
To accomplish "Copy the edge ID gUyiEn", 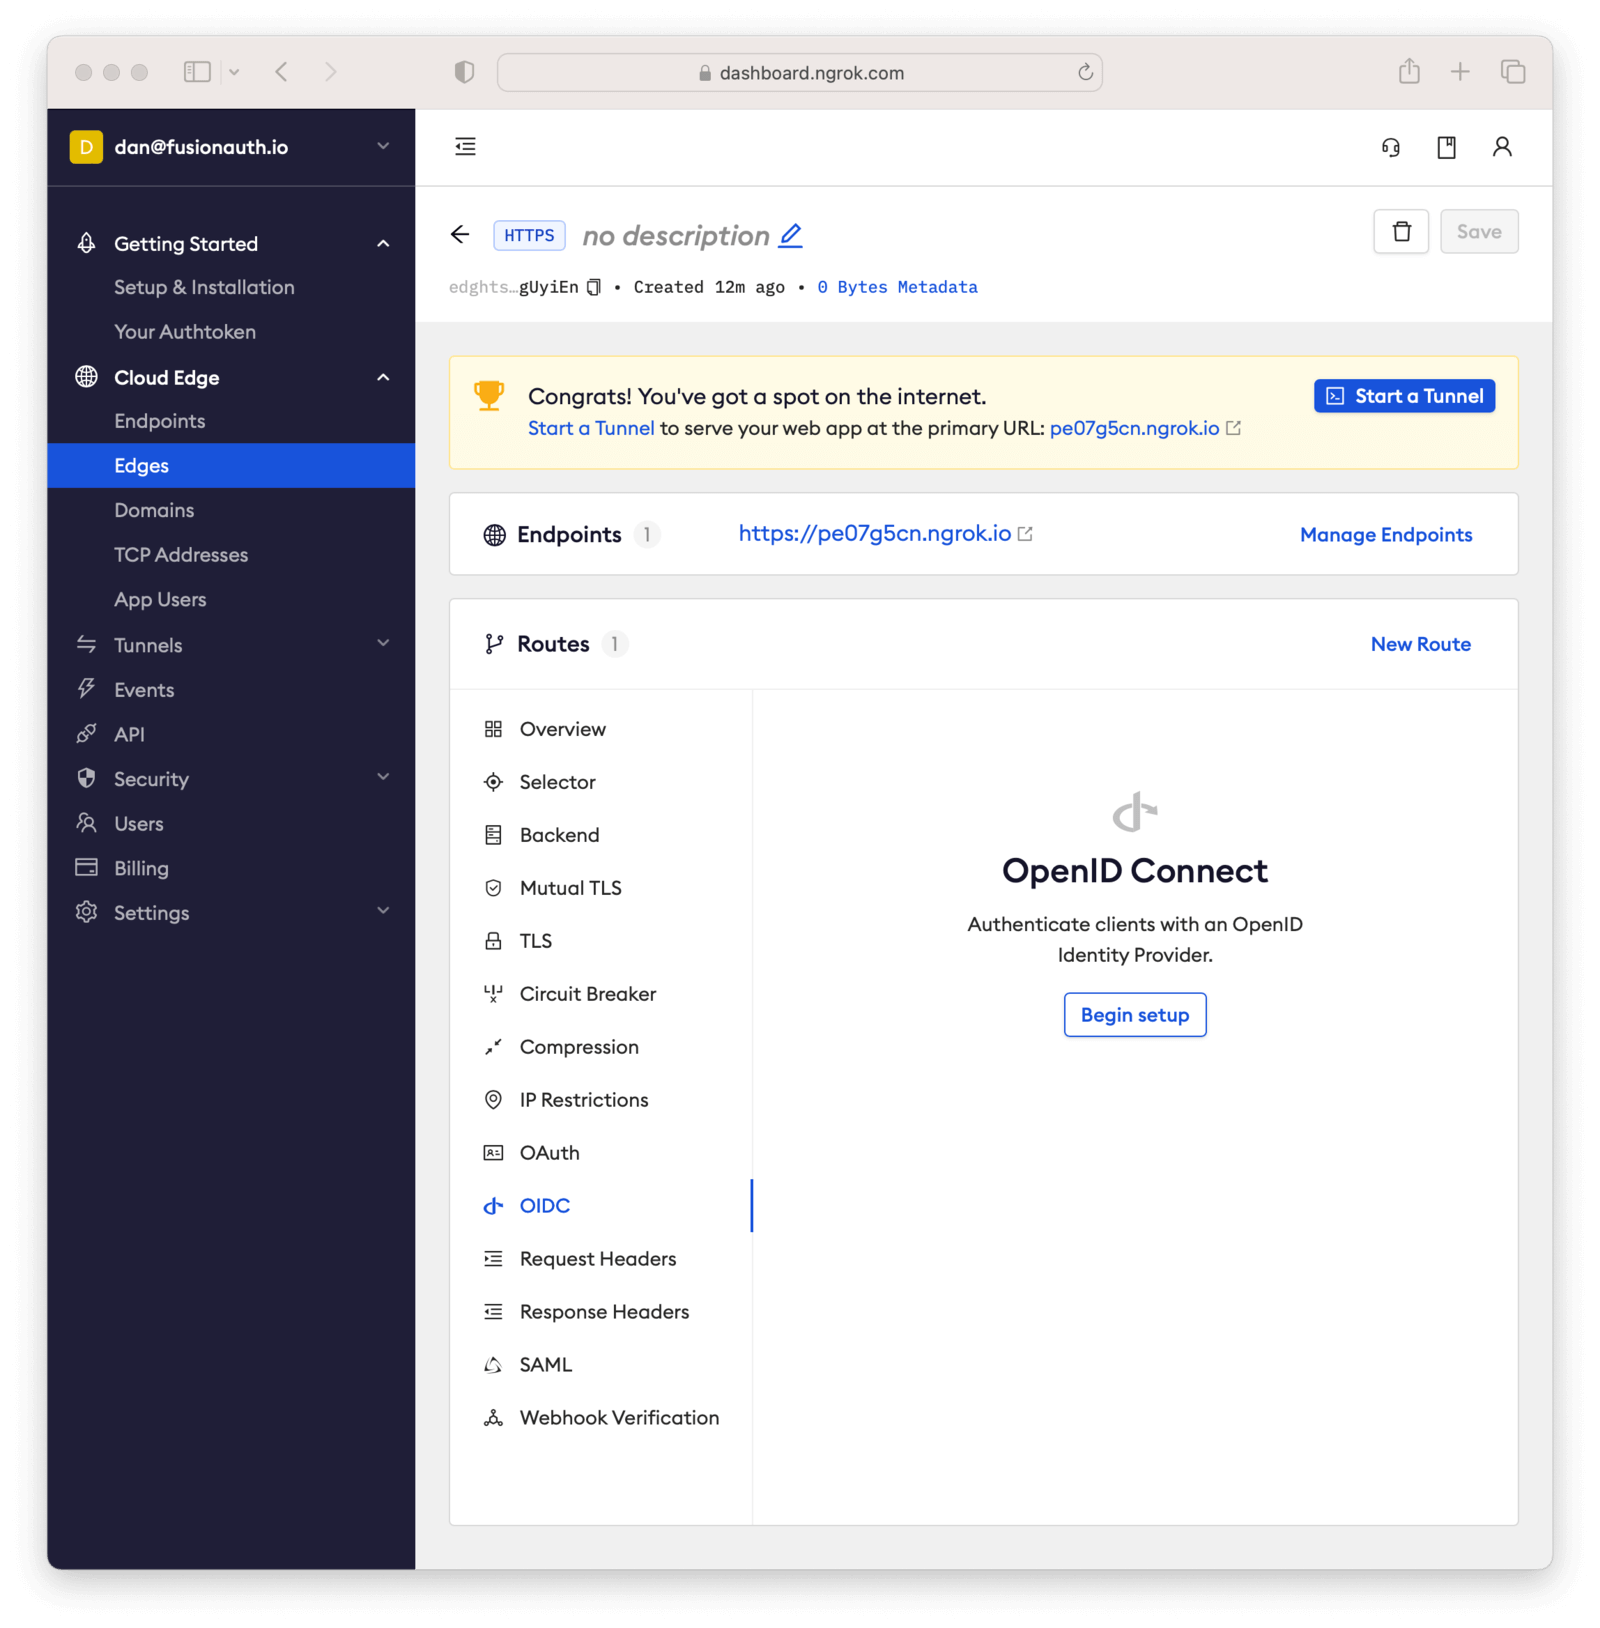I will point(594,287).
